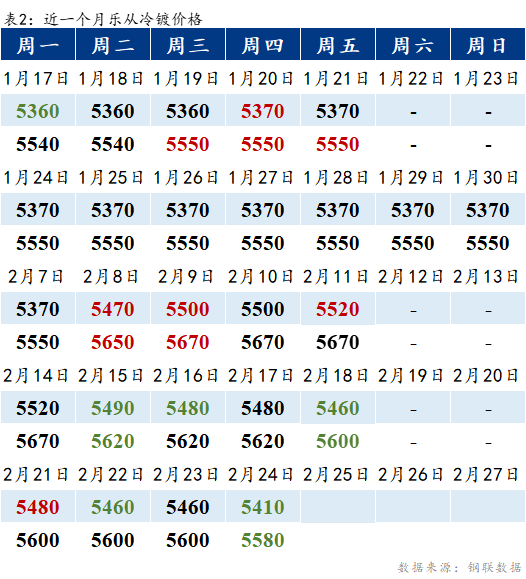Click the 5370 price for 1月30日
The image size is (526, 579).
pos(488,210)
